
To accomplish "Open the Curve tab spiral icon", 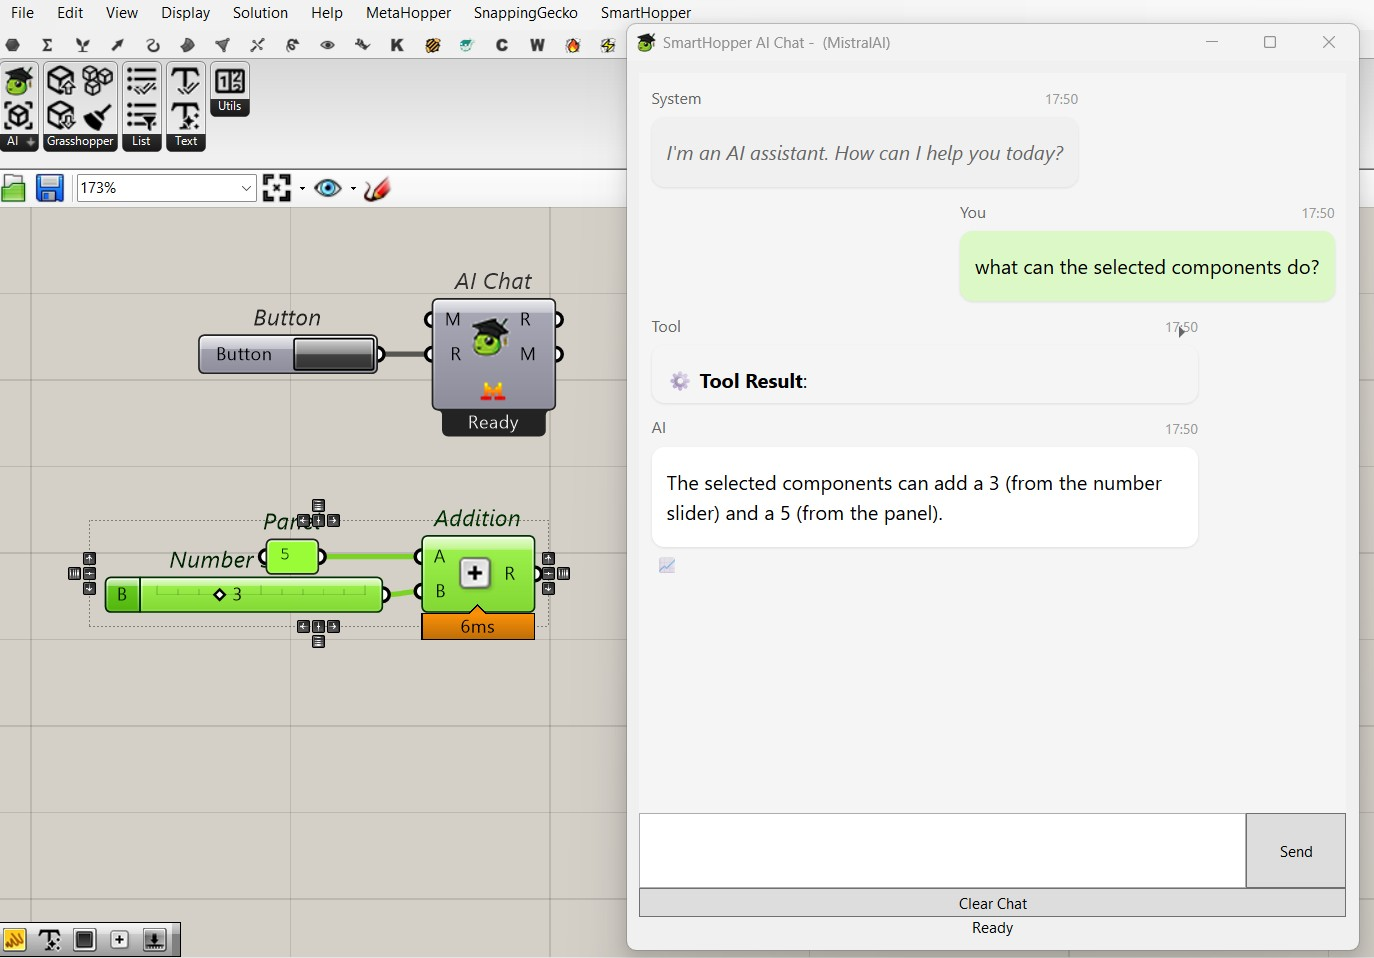I will (x=152, y=45).
